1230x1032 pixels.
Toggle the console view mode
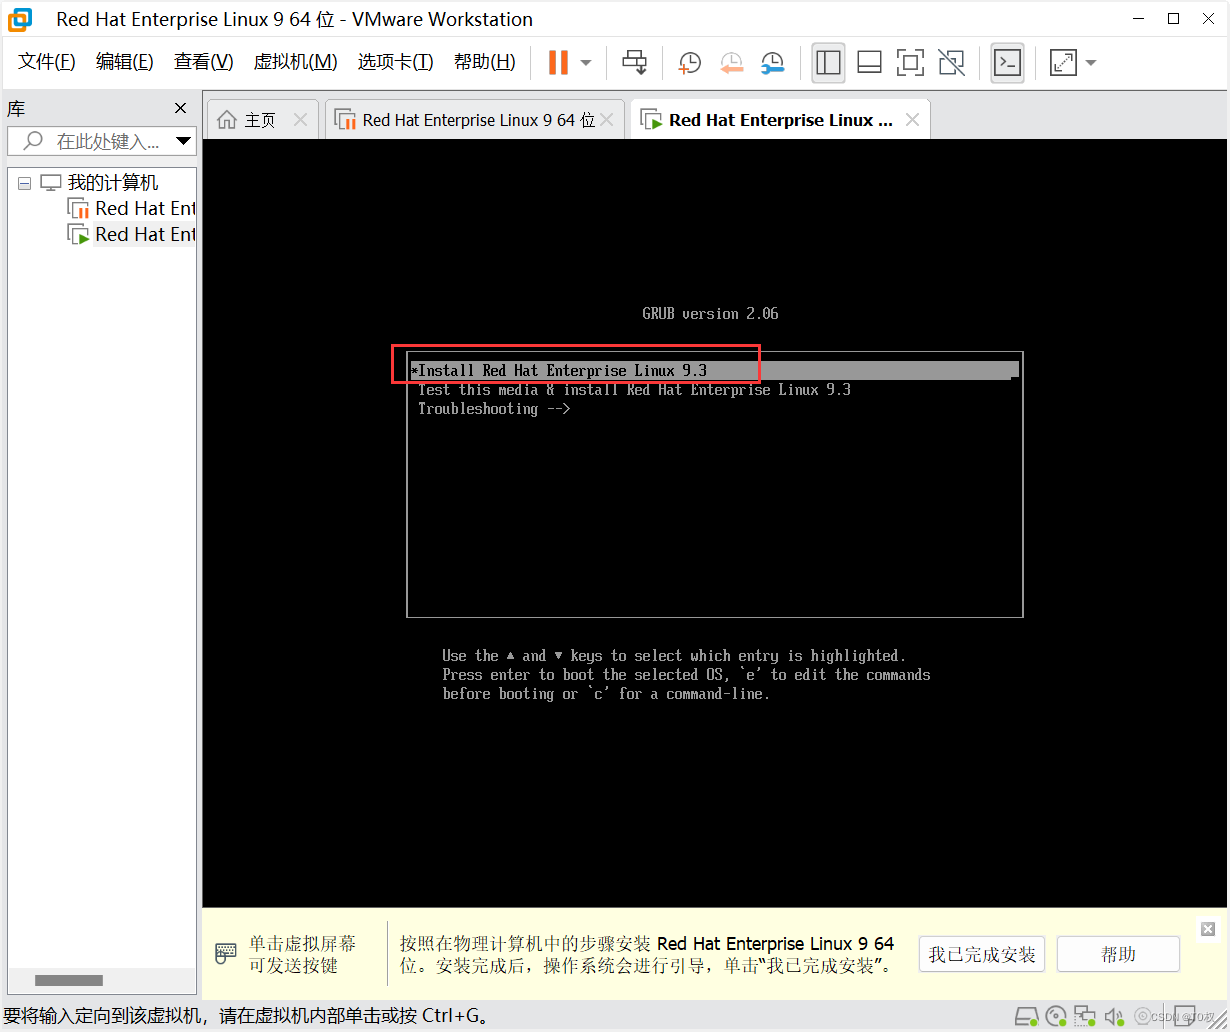click(1007, 62)
